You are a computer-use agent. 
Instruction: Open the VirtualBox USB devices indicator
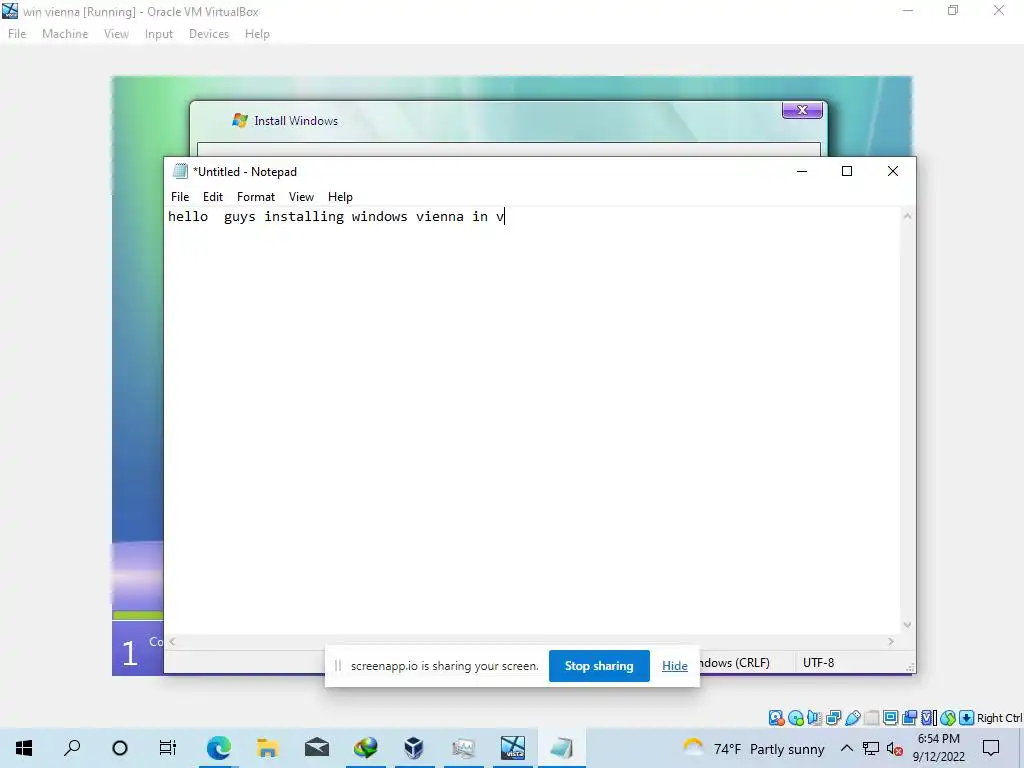tap(852, 718)
